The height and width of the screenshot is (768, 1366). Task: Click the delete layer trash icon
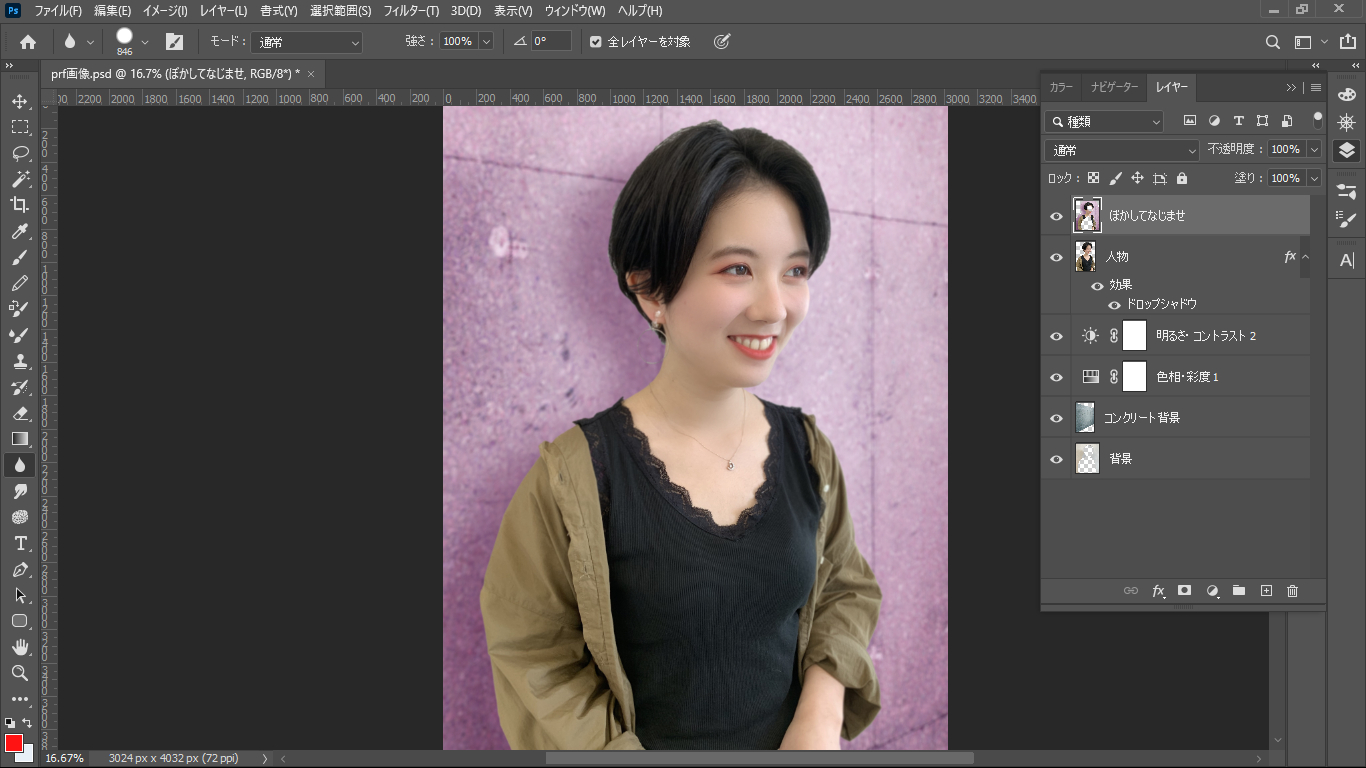click(x=1292, y=591)
